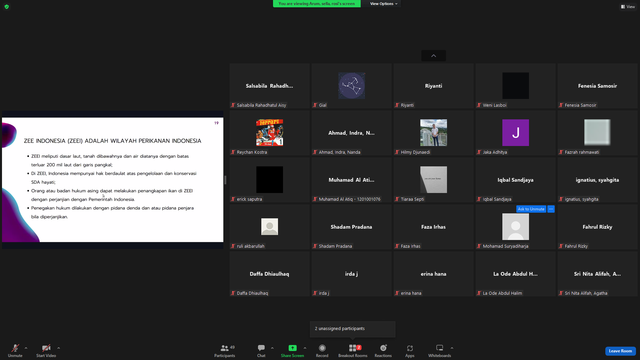Click the green Share Screen icon
640x360 pixels.
point(292,348)
